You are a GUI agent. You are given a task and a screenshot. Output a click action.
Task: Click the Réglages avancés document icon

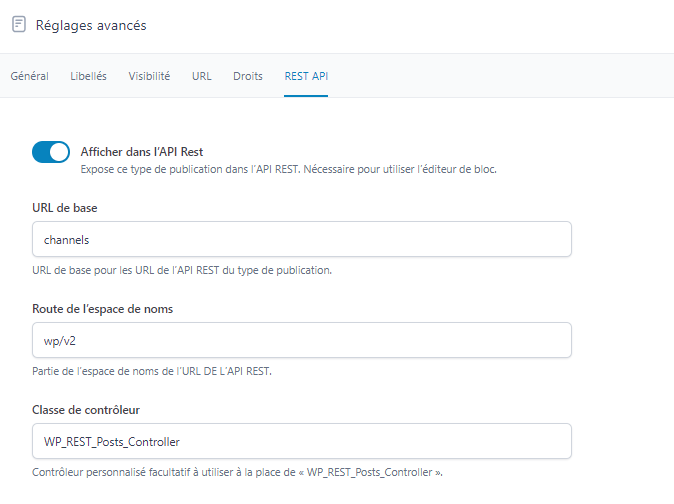click(19, 25)
